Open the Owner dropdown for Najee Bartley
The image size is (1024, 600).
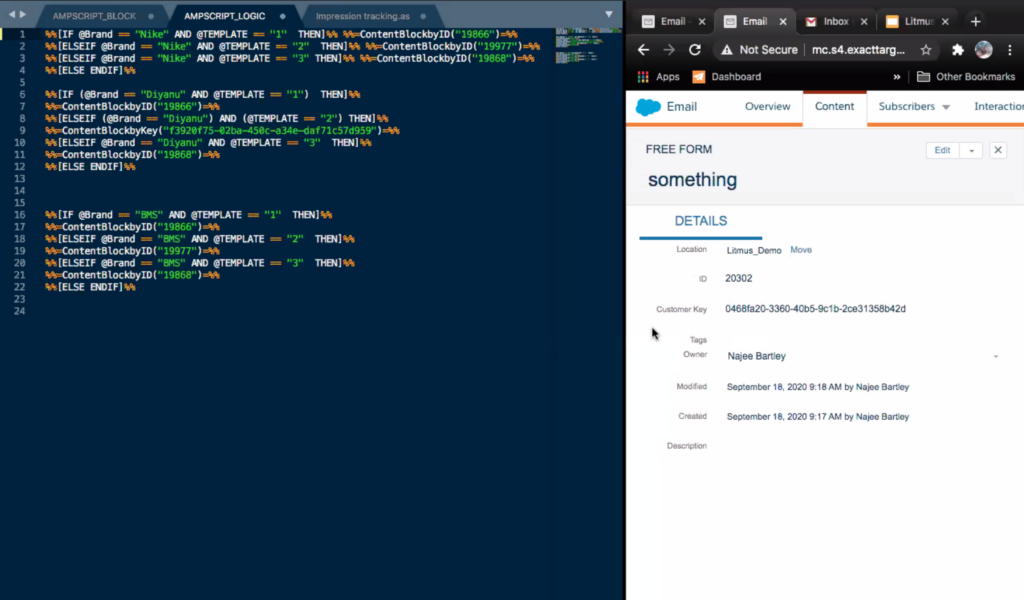coord(995,356)
